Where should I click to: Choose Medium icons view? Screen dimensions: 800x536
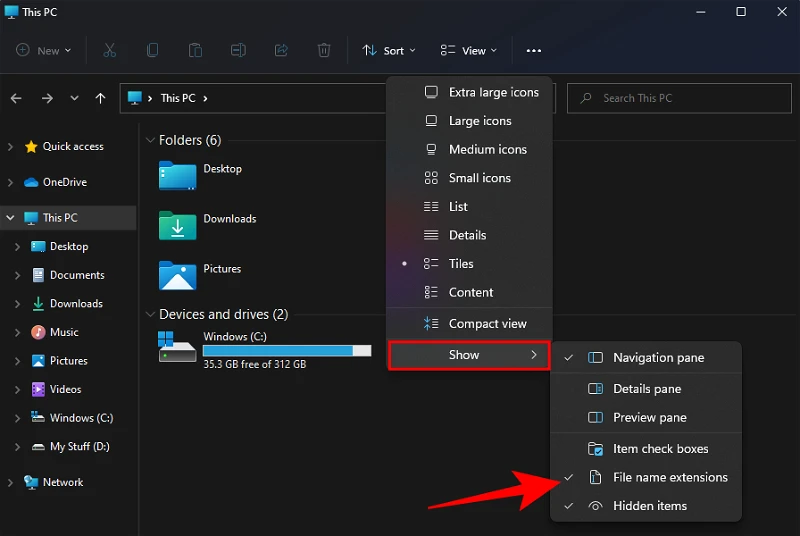click(x=469, y=149)
